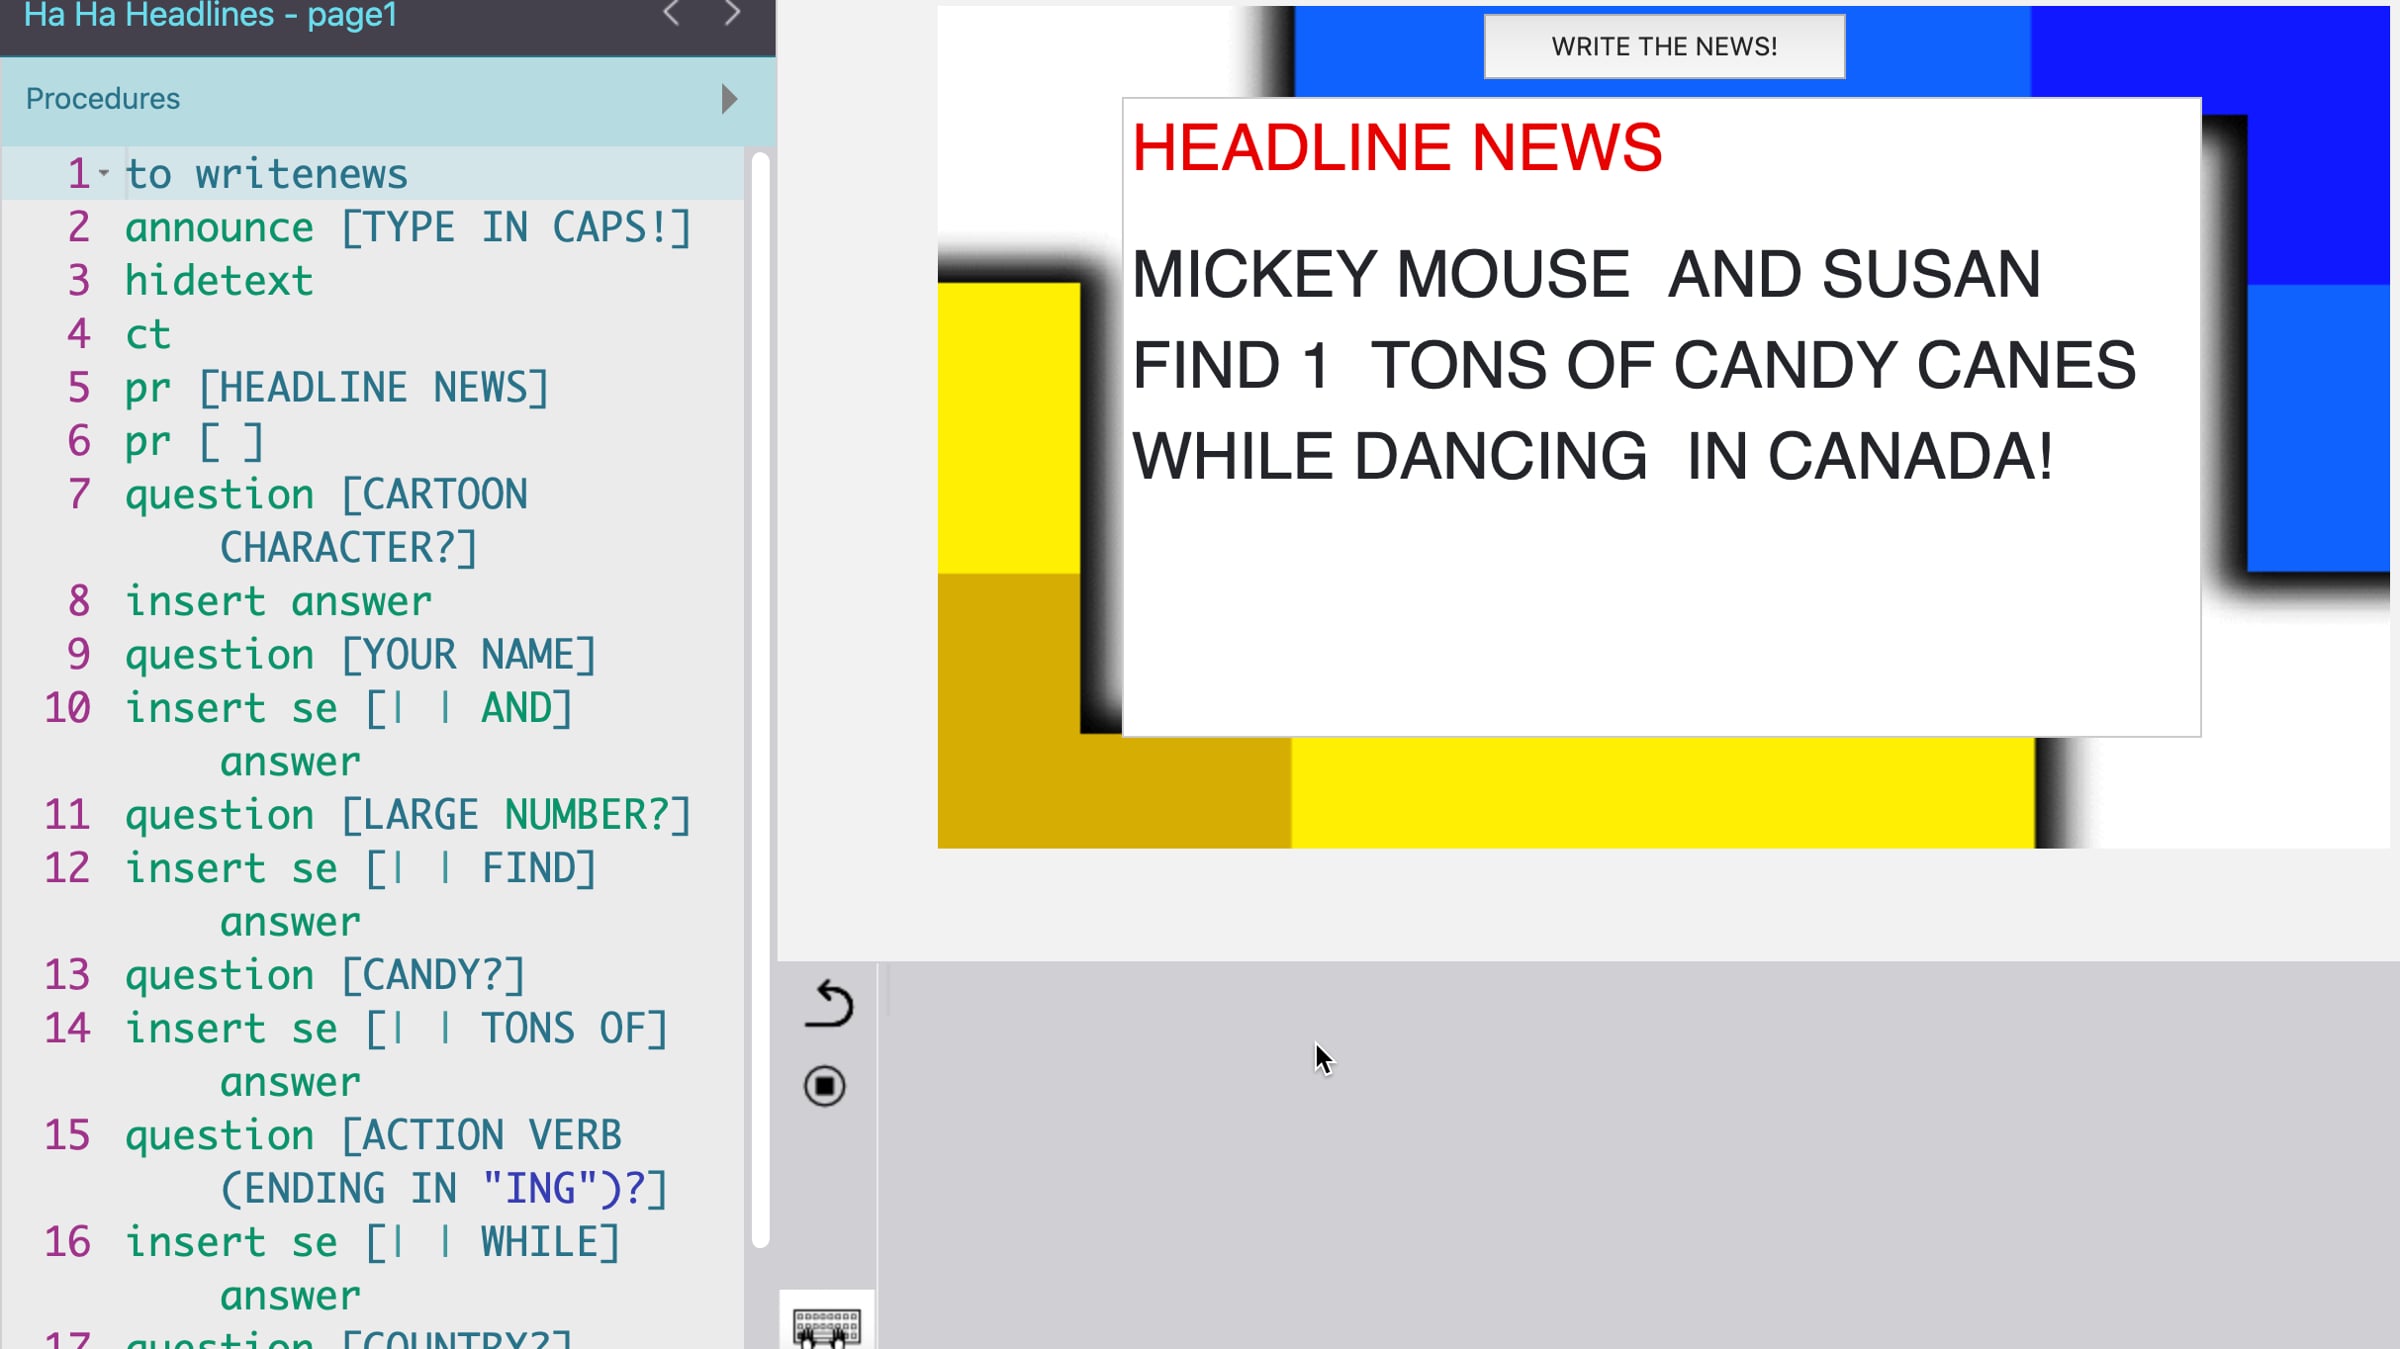Click the FIND 1 TONS OF CANDY CANES line

[x=1634, y=365]
